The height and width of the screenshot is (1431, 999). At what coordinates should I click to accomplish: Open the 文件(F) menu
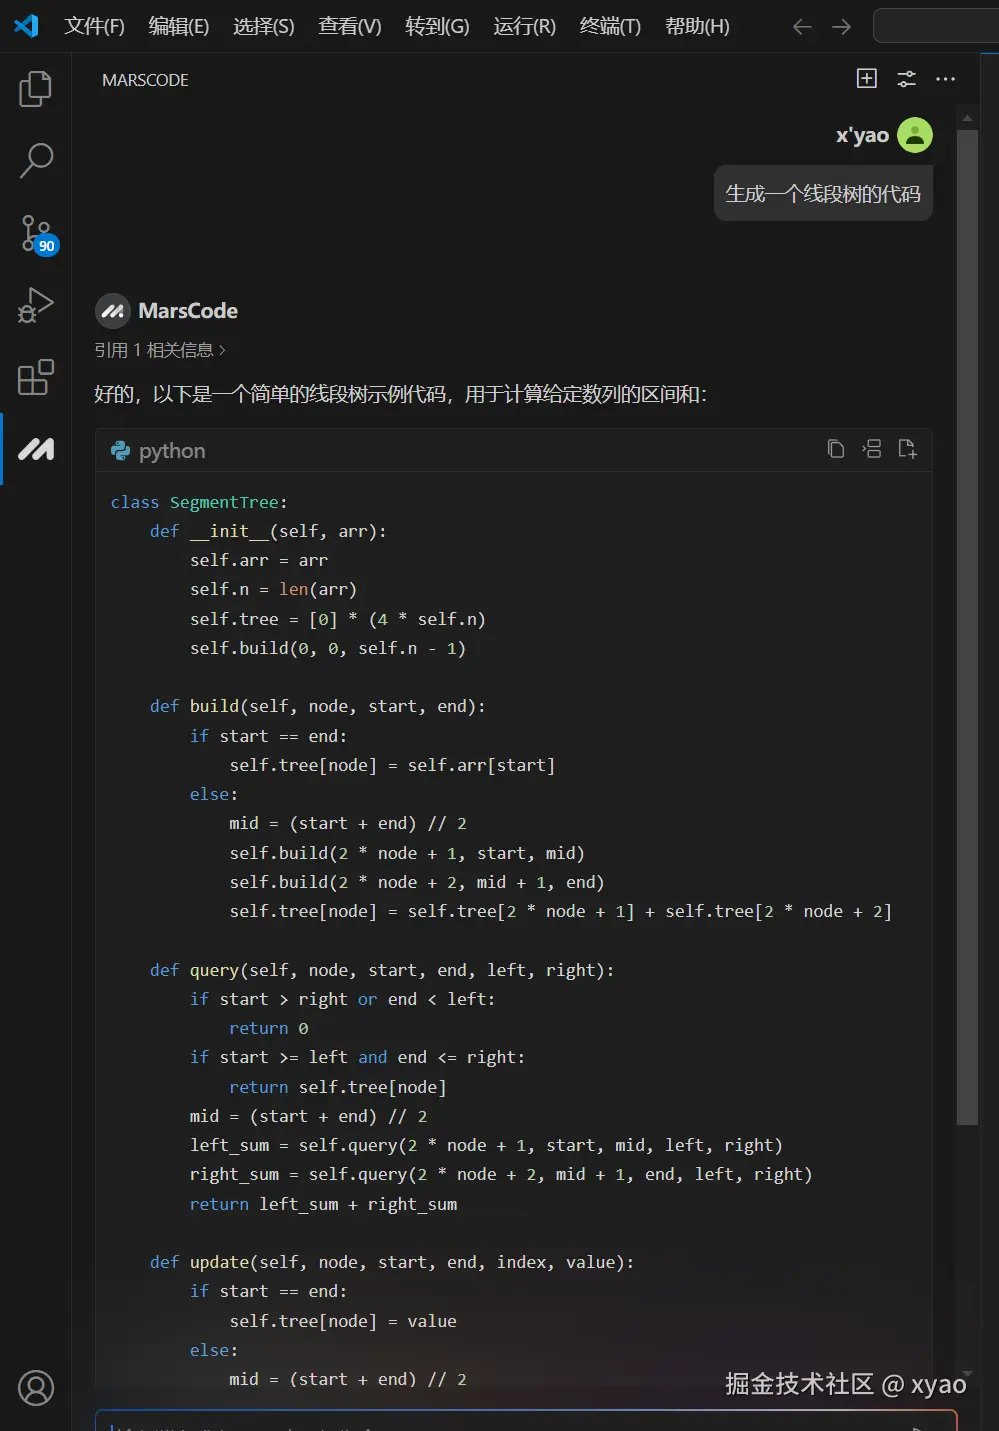point(94,26)
